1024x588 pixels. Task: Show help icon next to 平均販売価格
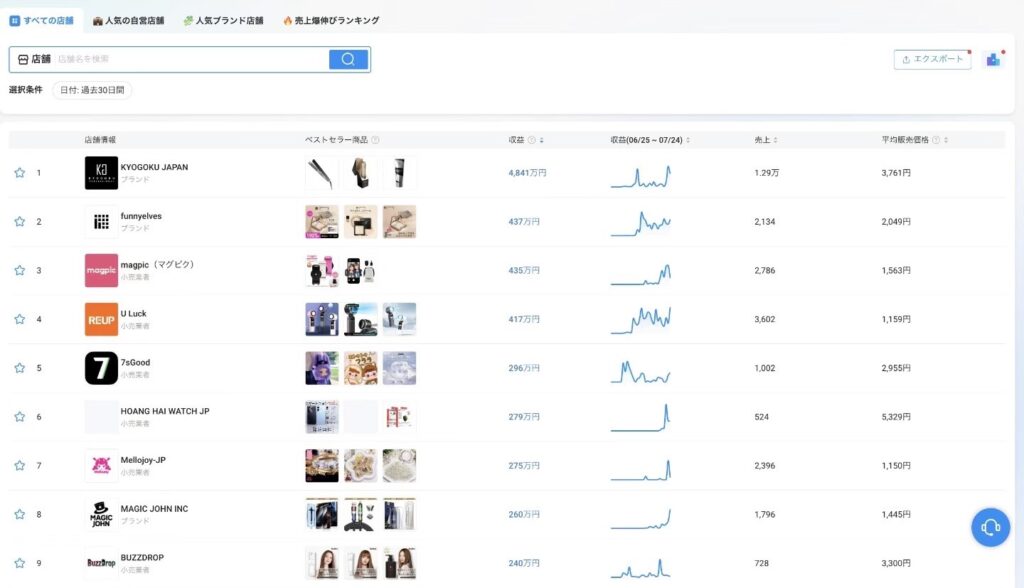[x=936, y=140]
